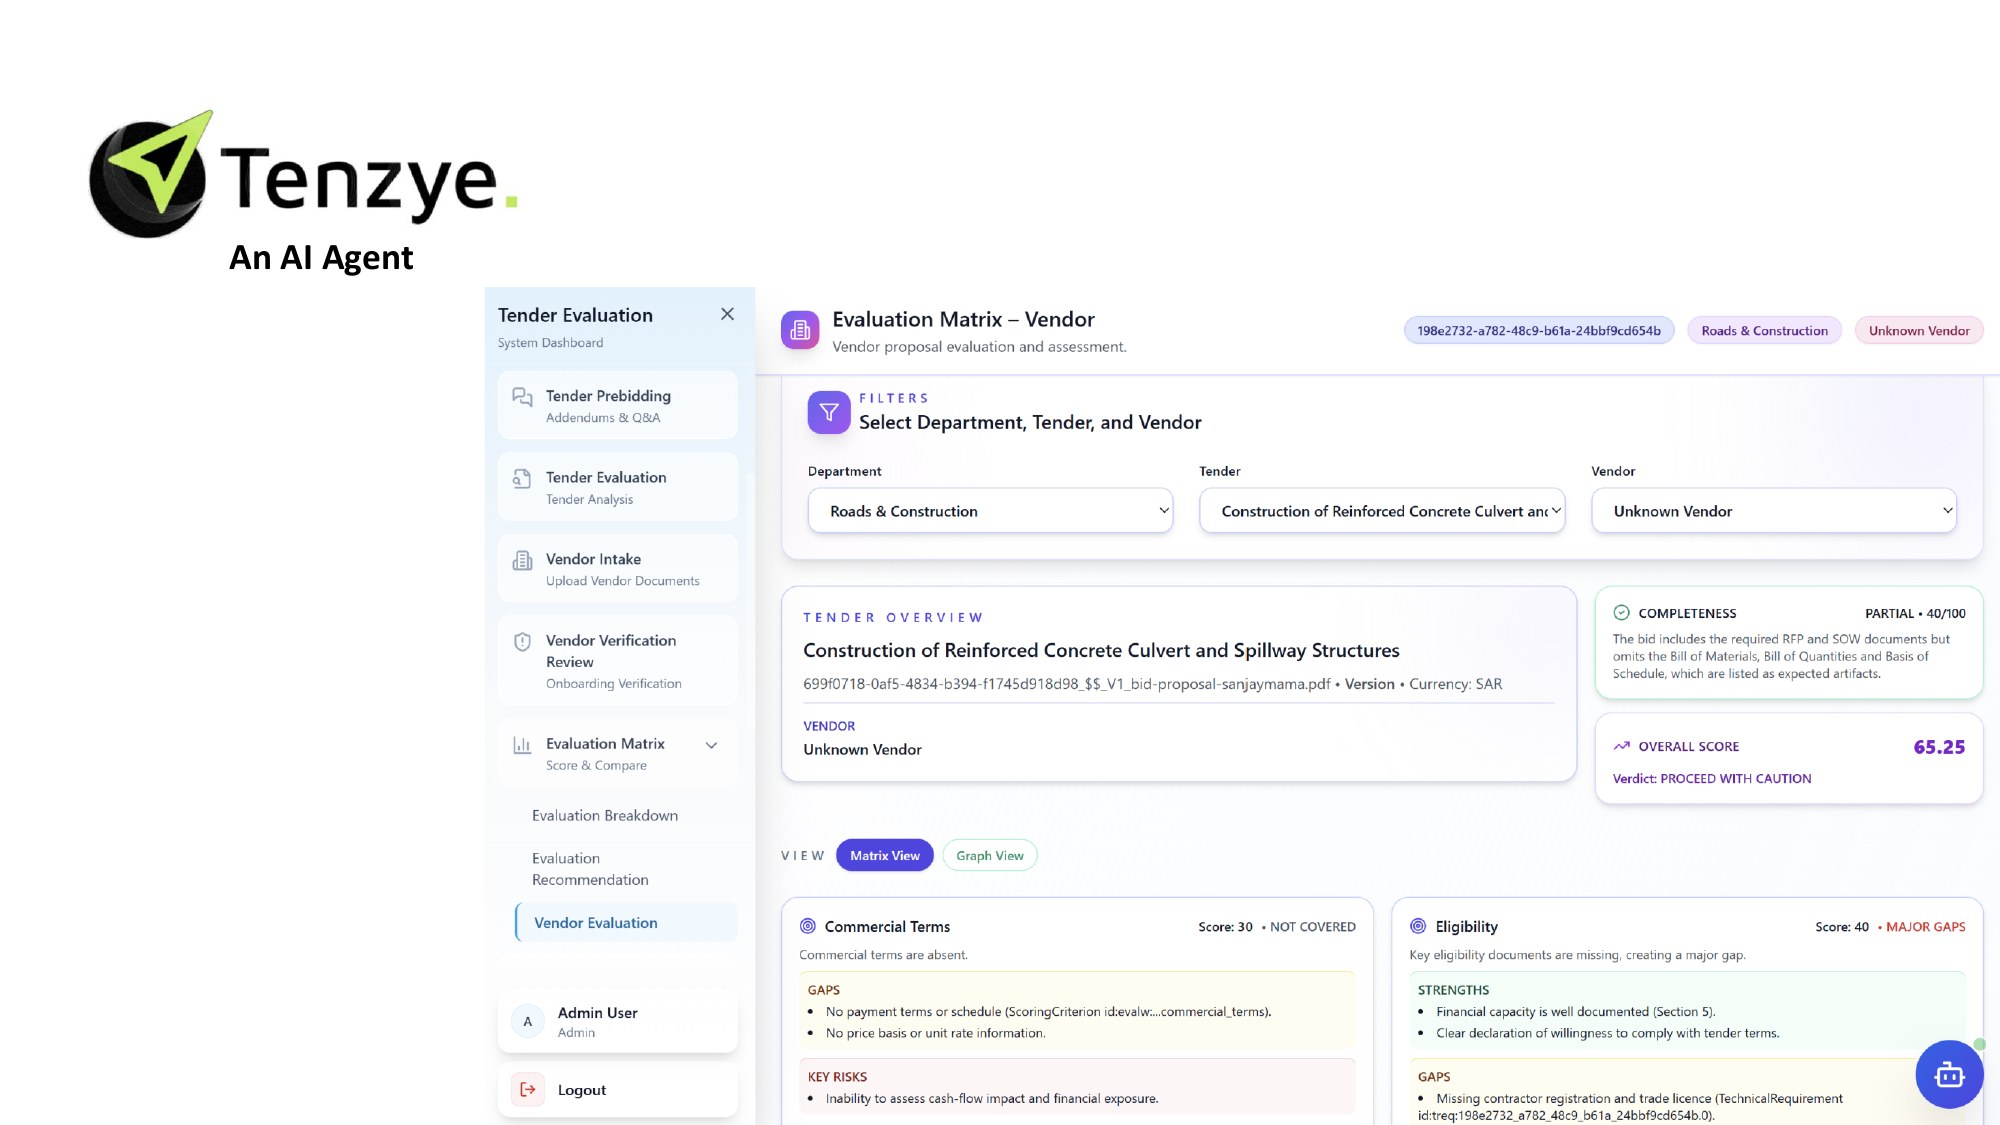Click the Currency: SAR text

click(1456, 684)
